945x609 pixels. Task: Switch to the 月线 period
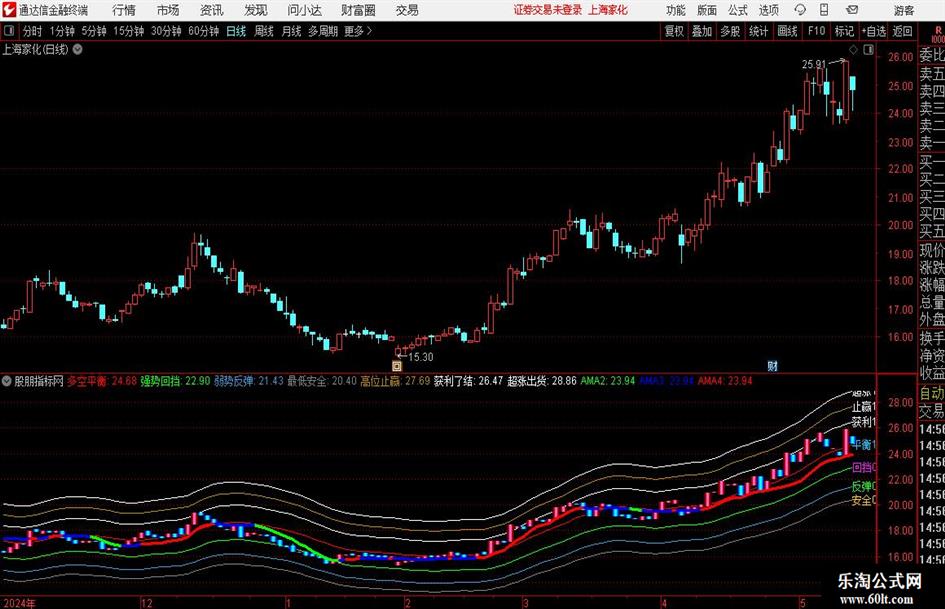(x=291, y=31)
